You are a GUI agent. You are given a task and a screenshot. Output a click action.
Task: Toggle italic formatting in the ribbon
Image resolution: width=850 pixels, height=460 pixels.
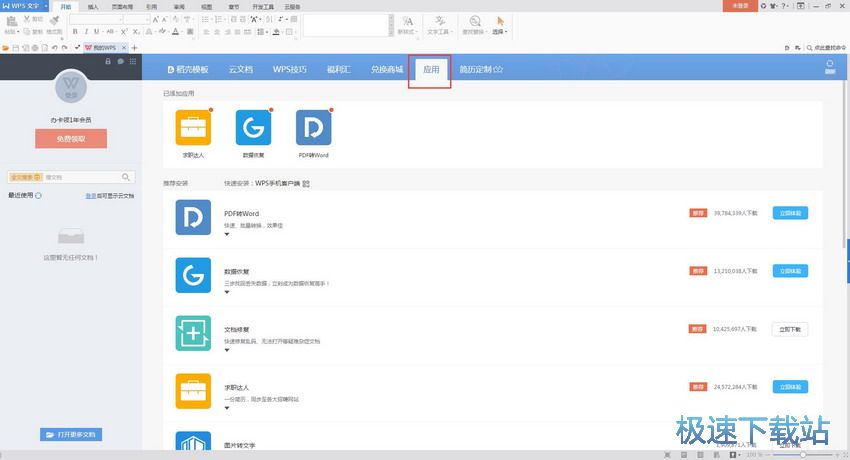click(86, 32)
